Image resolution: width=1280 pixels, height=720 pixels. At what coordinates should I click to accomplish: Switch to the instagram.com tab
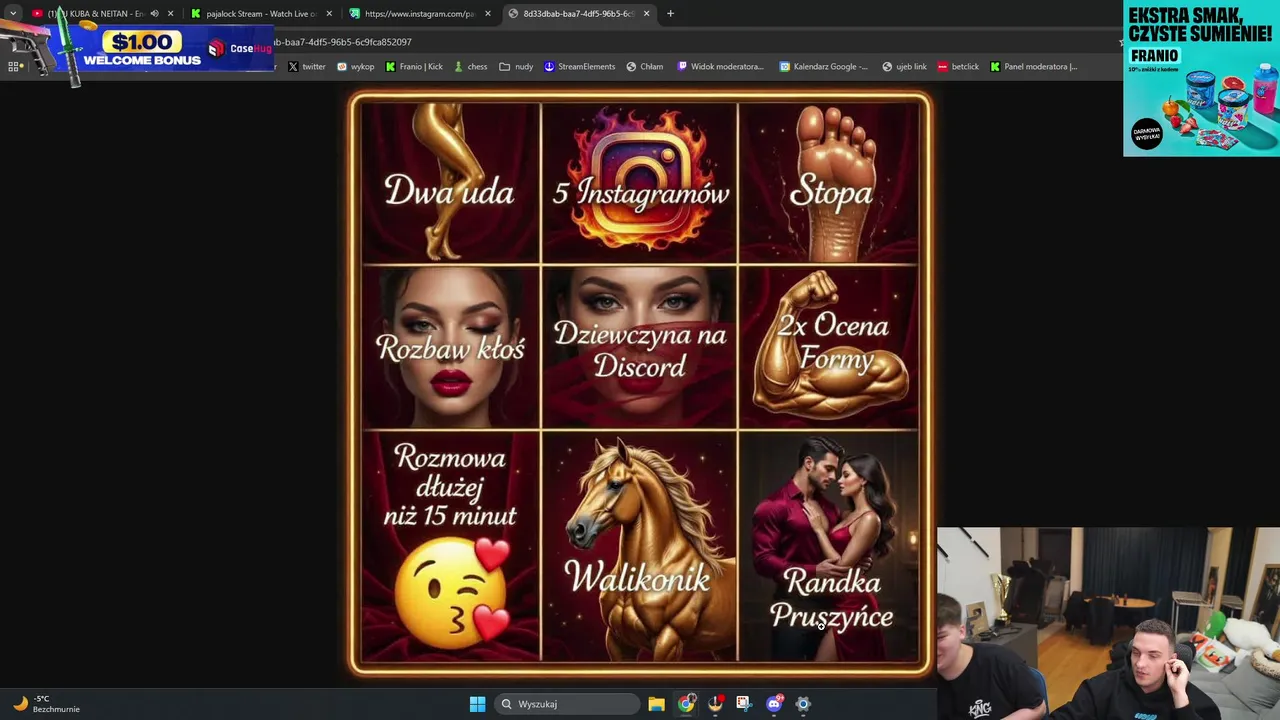coord(418,14)
